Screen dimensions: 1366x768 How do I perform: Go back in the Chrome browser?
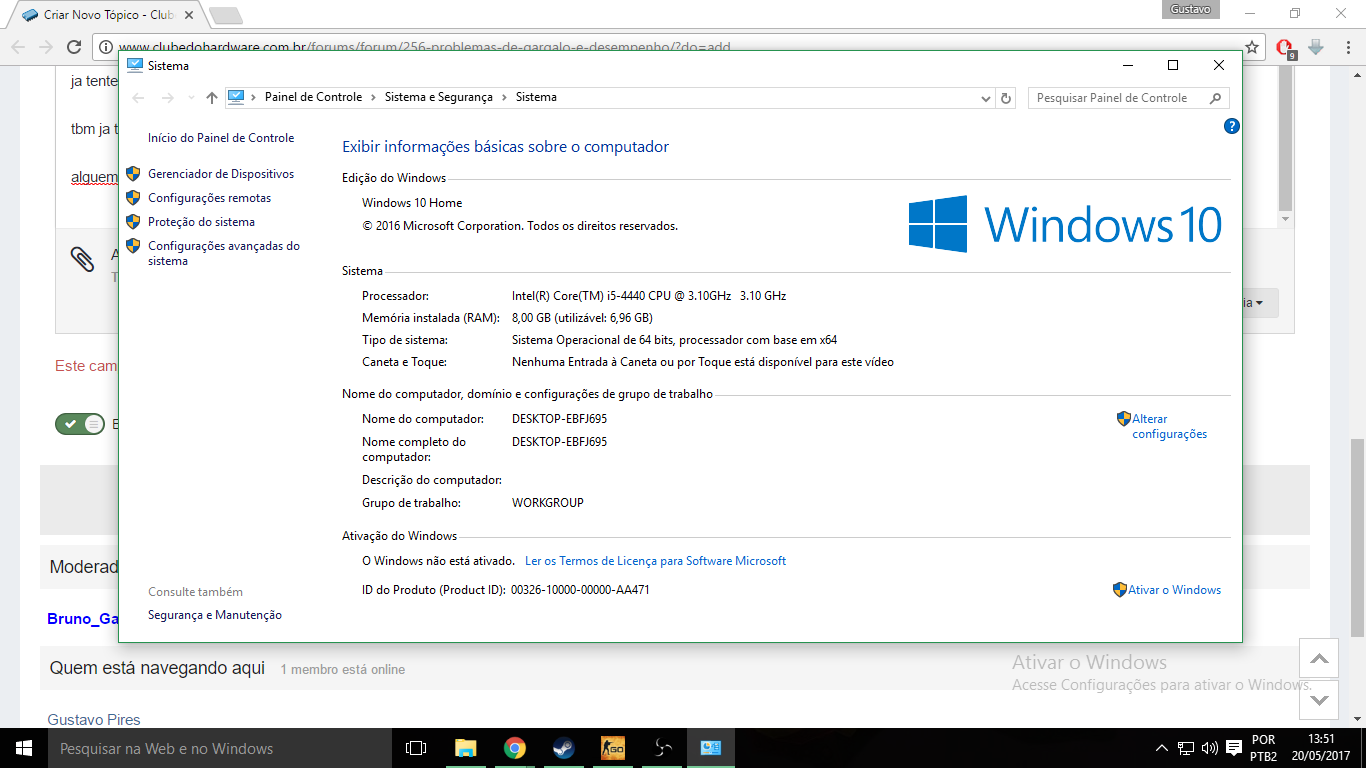[x=18, y=47]
